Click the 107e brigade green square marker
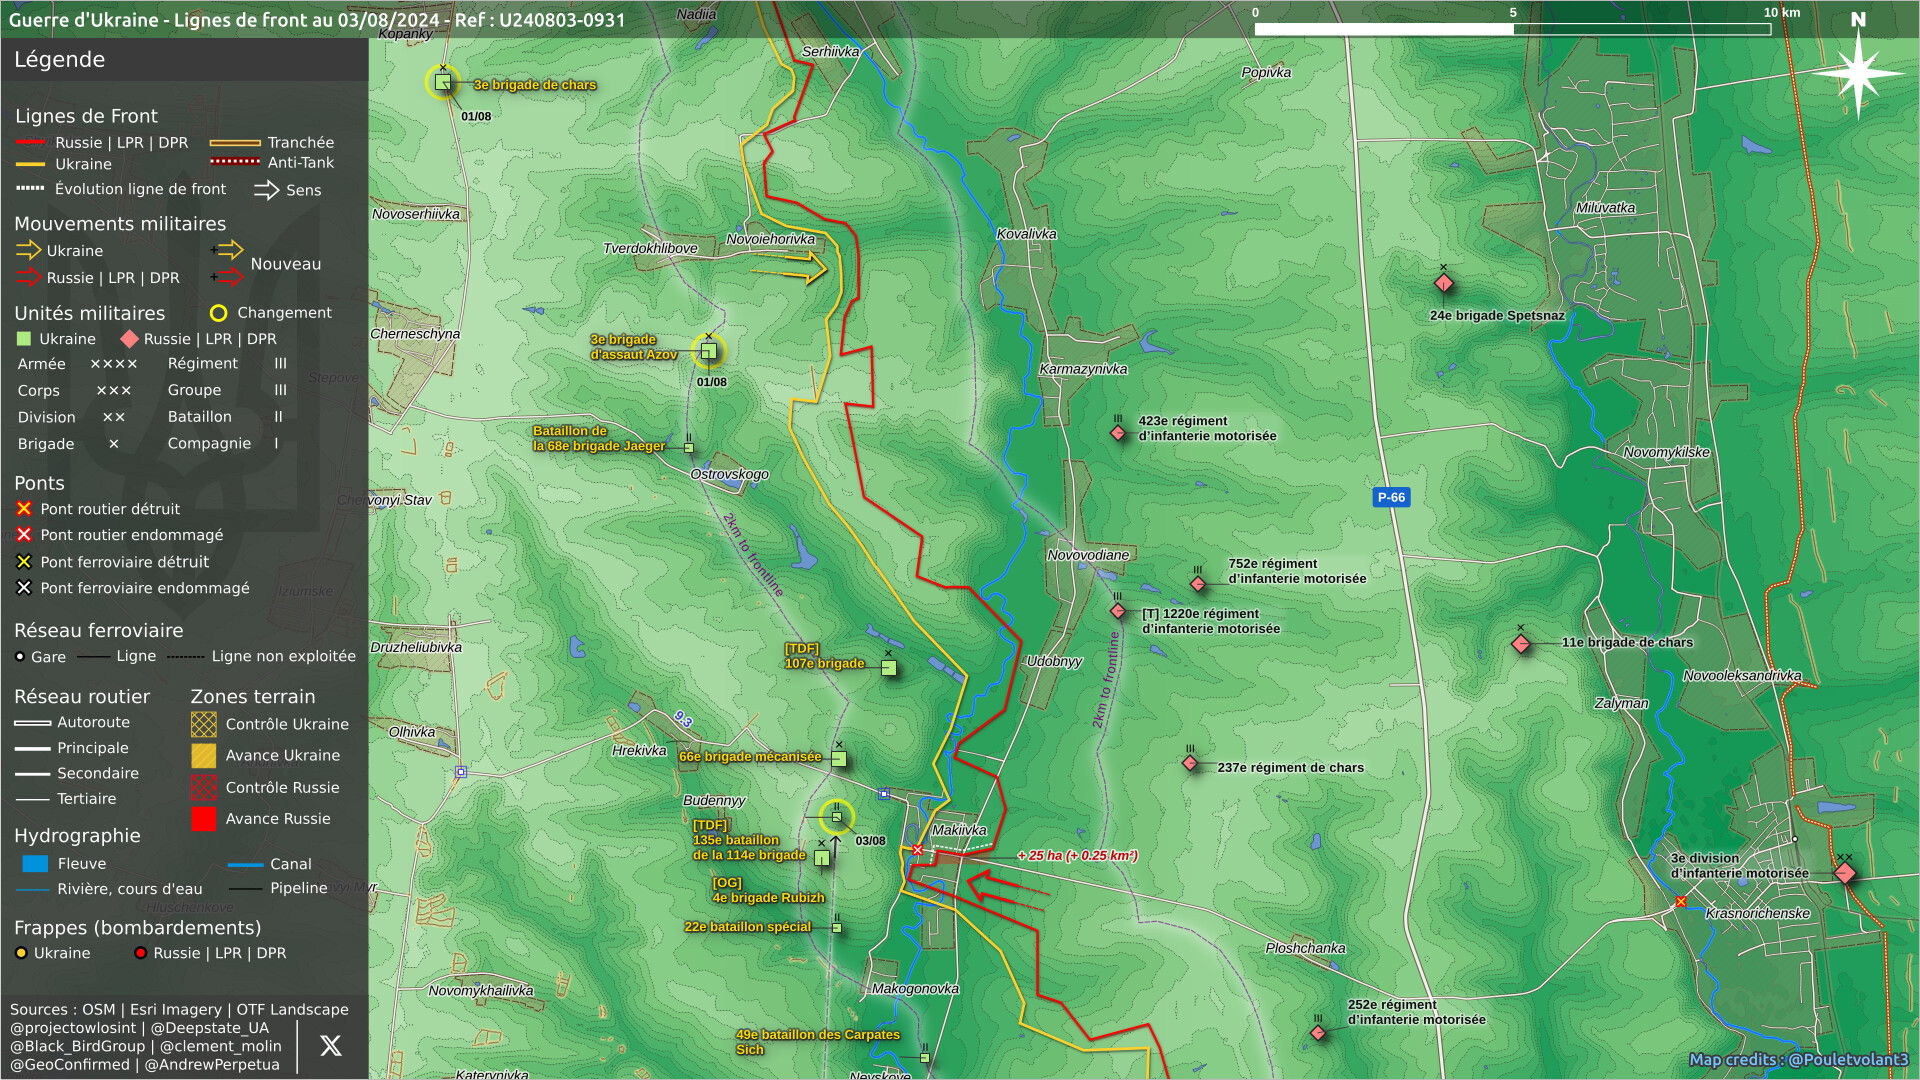Image resolution: width=1920 pixels, height=1080 pixels. [x=888, y=668]
